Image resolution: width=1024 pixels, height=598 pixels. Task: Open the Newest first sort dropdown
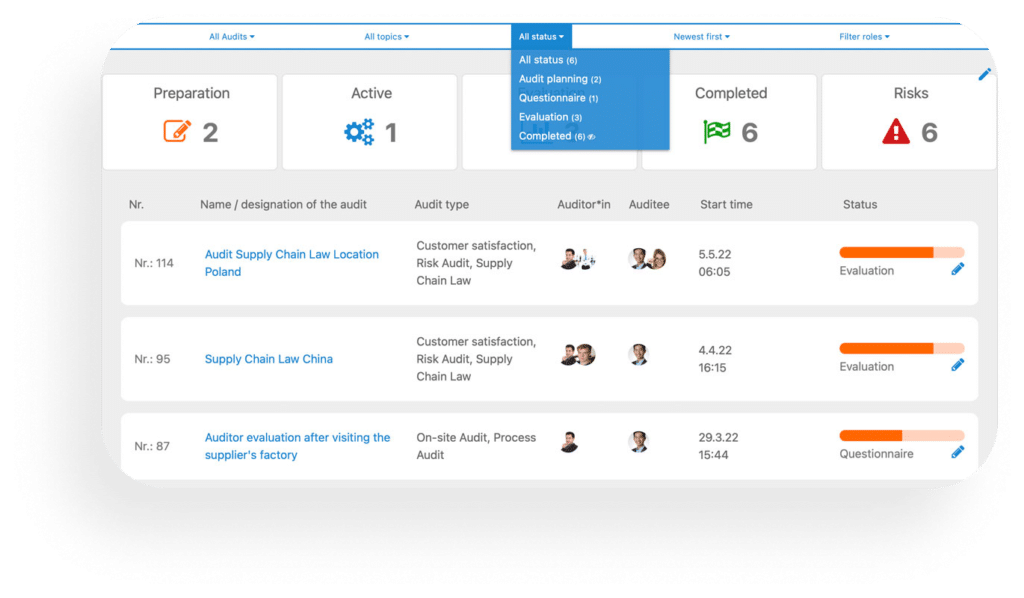701,37
